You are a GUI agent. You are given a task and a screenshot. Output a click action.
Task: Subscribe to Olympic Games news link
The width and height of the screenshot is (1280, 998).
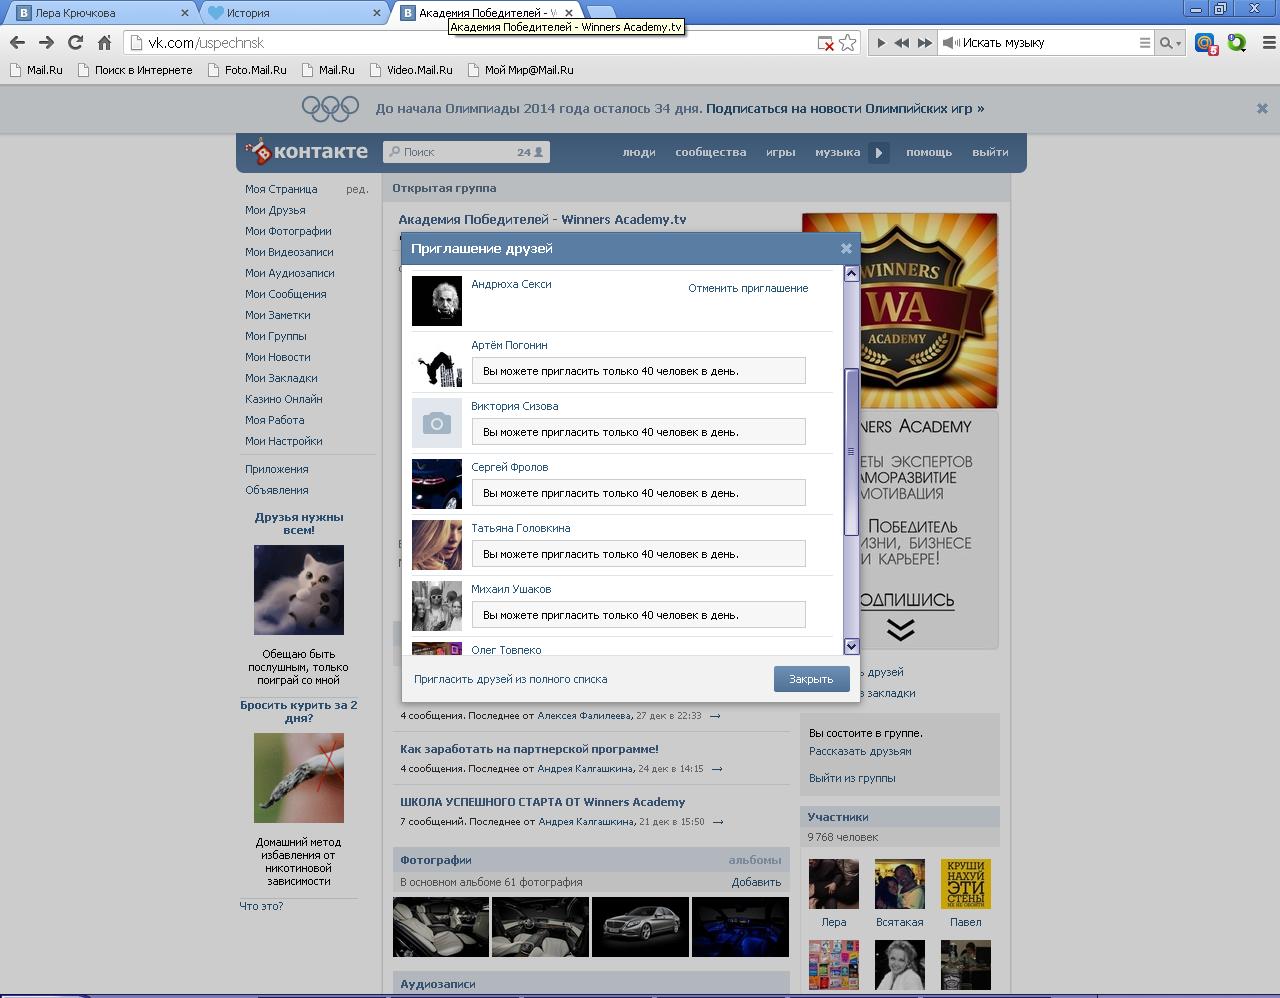coord(845,108)
